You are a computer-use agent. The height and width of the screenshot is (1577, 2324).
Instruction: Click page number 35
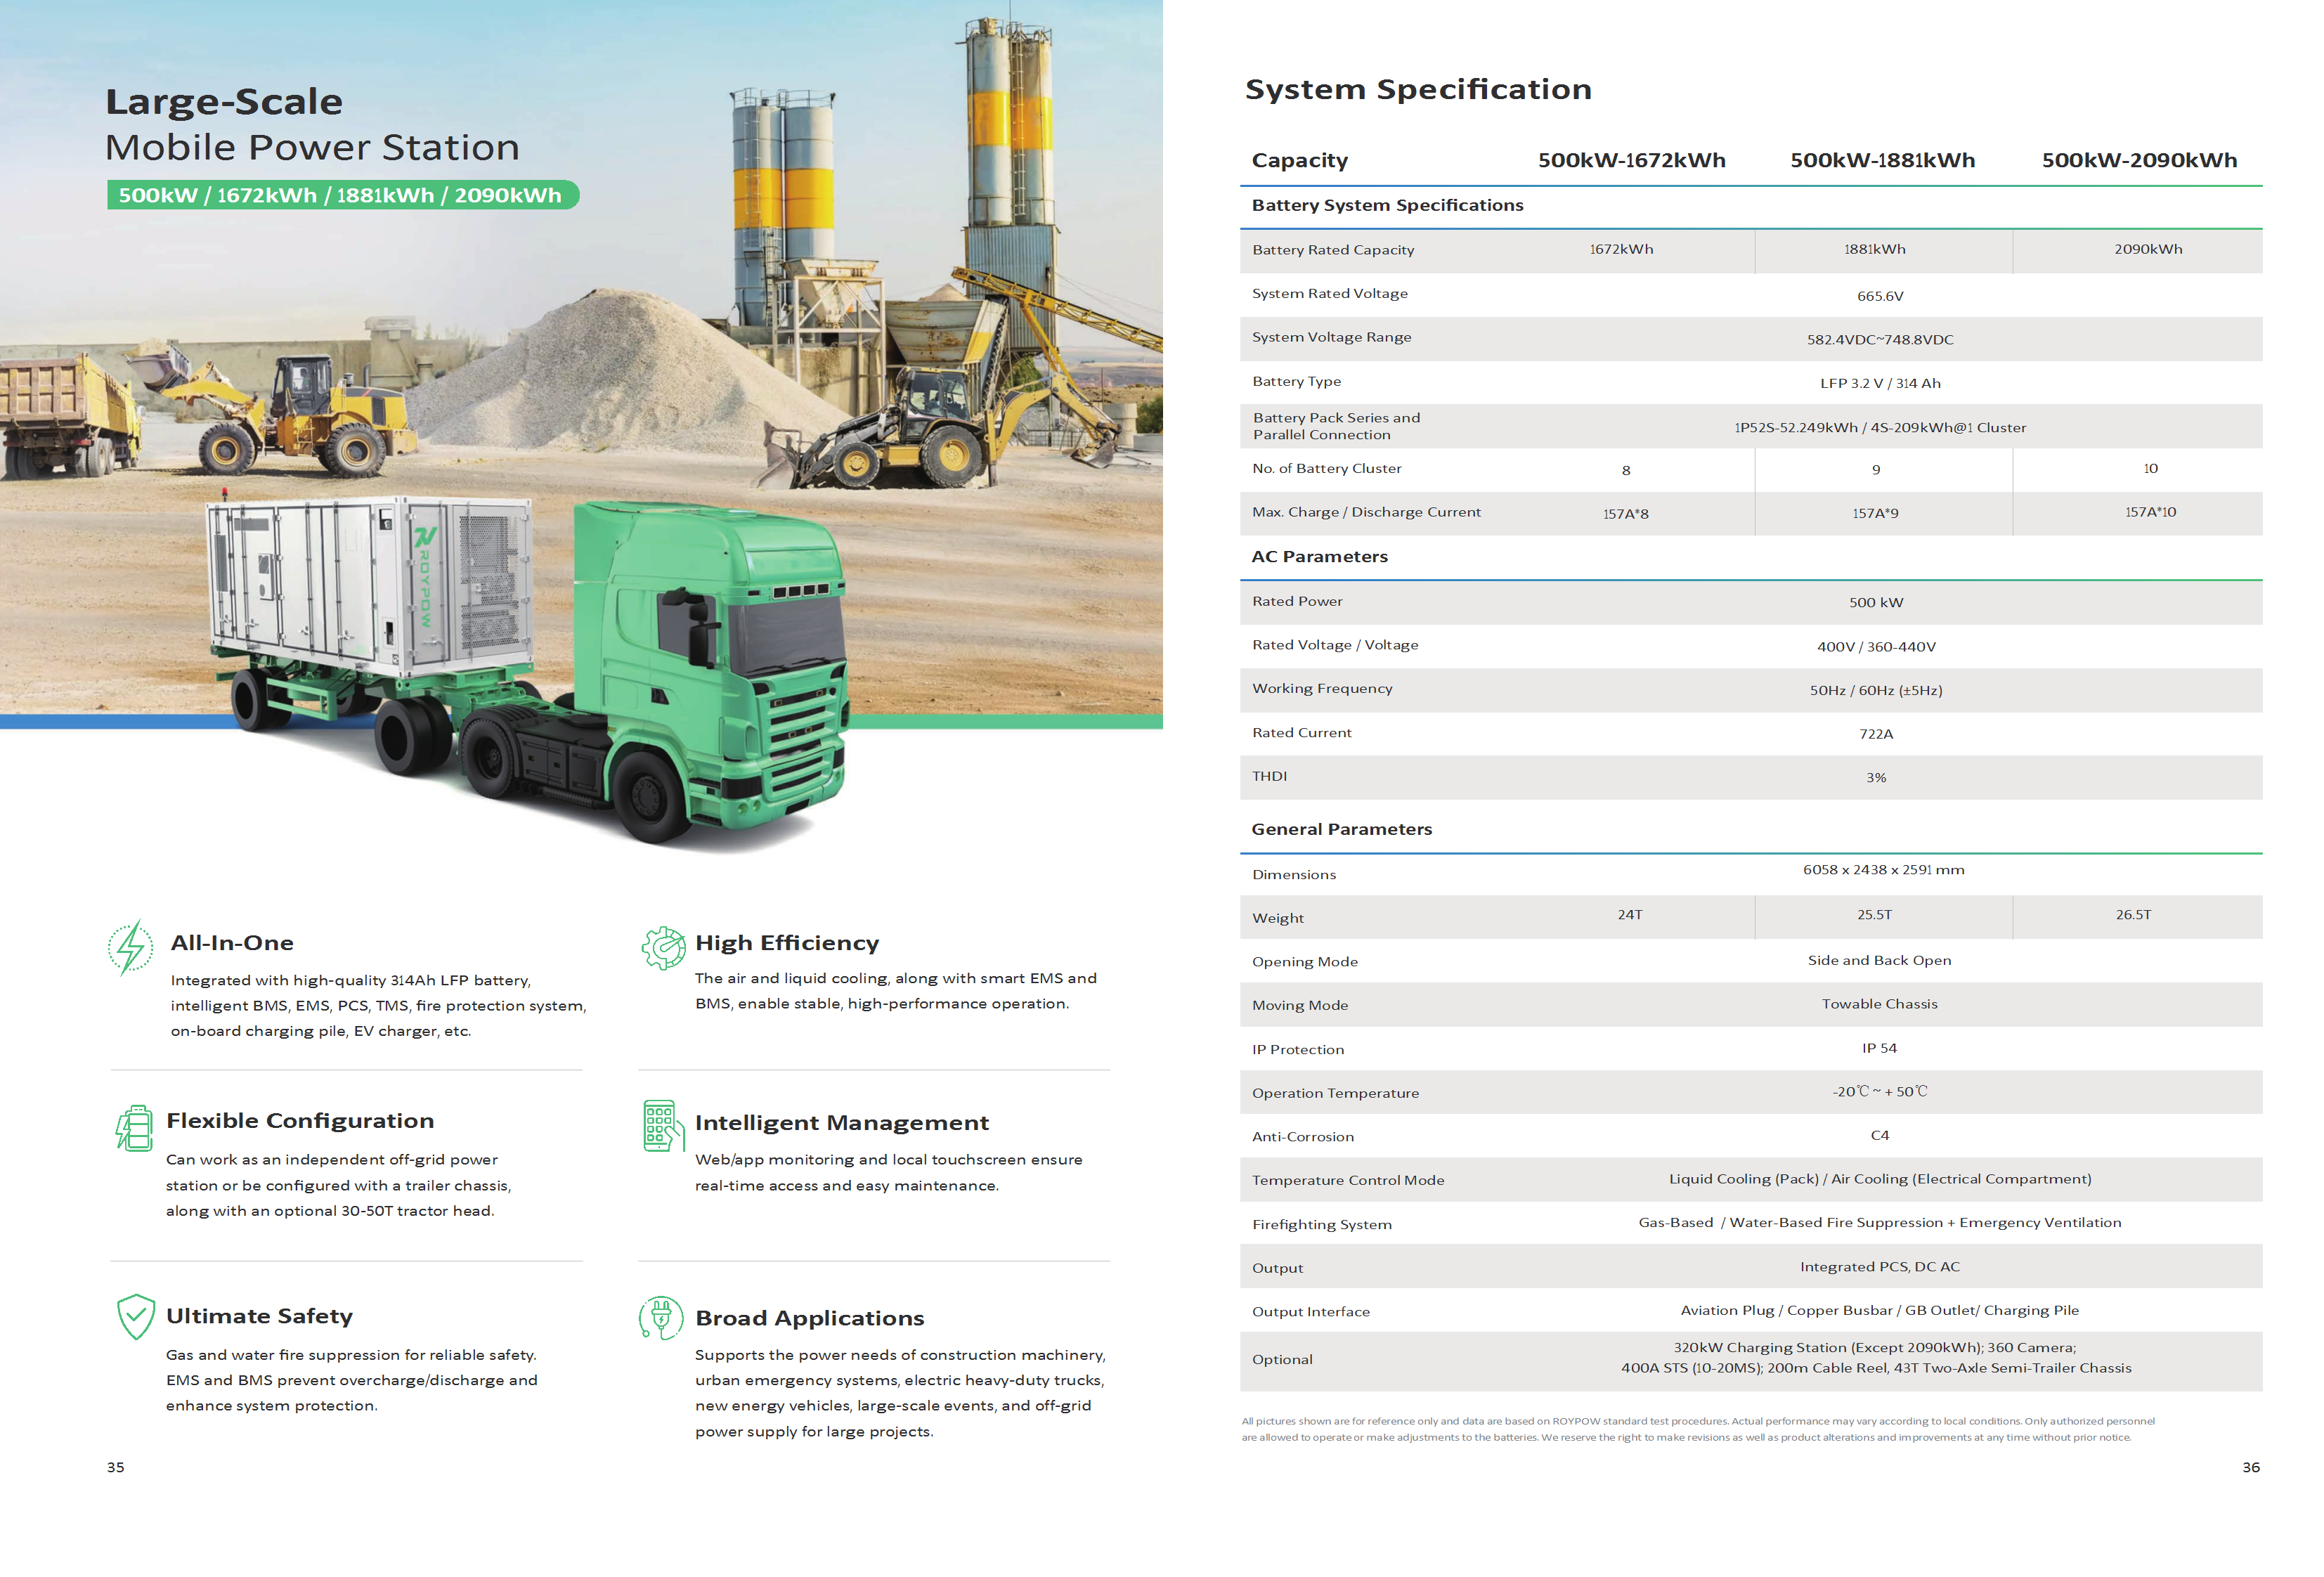(117, 1467)
